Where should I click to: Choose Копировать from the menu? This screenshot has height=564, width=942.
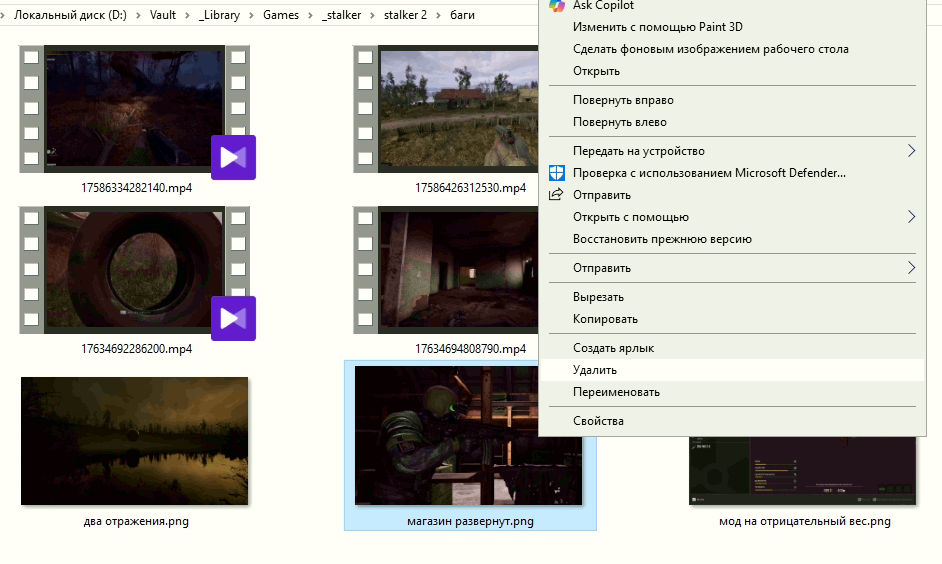click(x=732, y=319)
